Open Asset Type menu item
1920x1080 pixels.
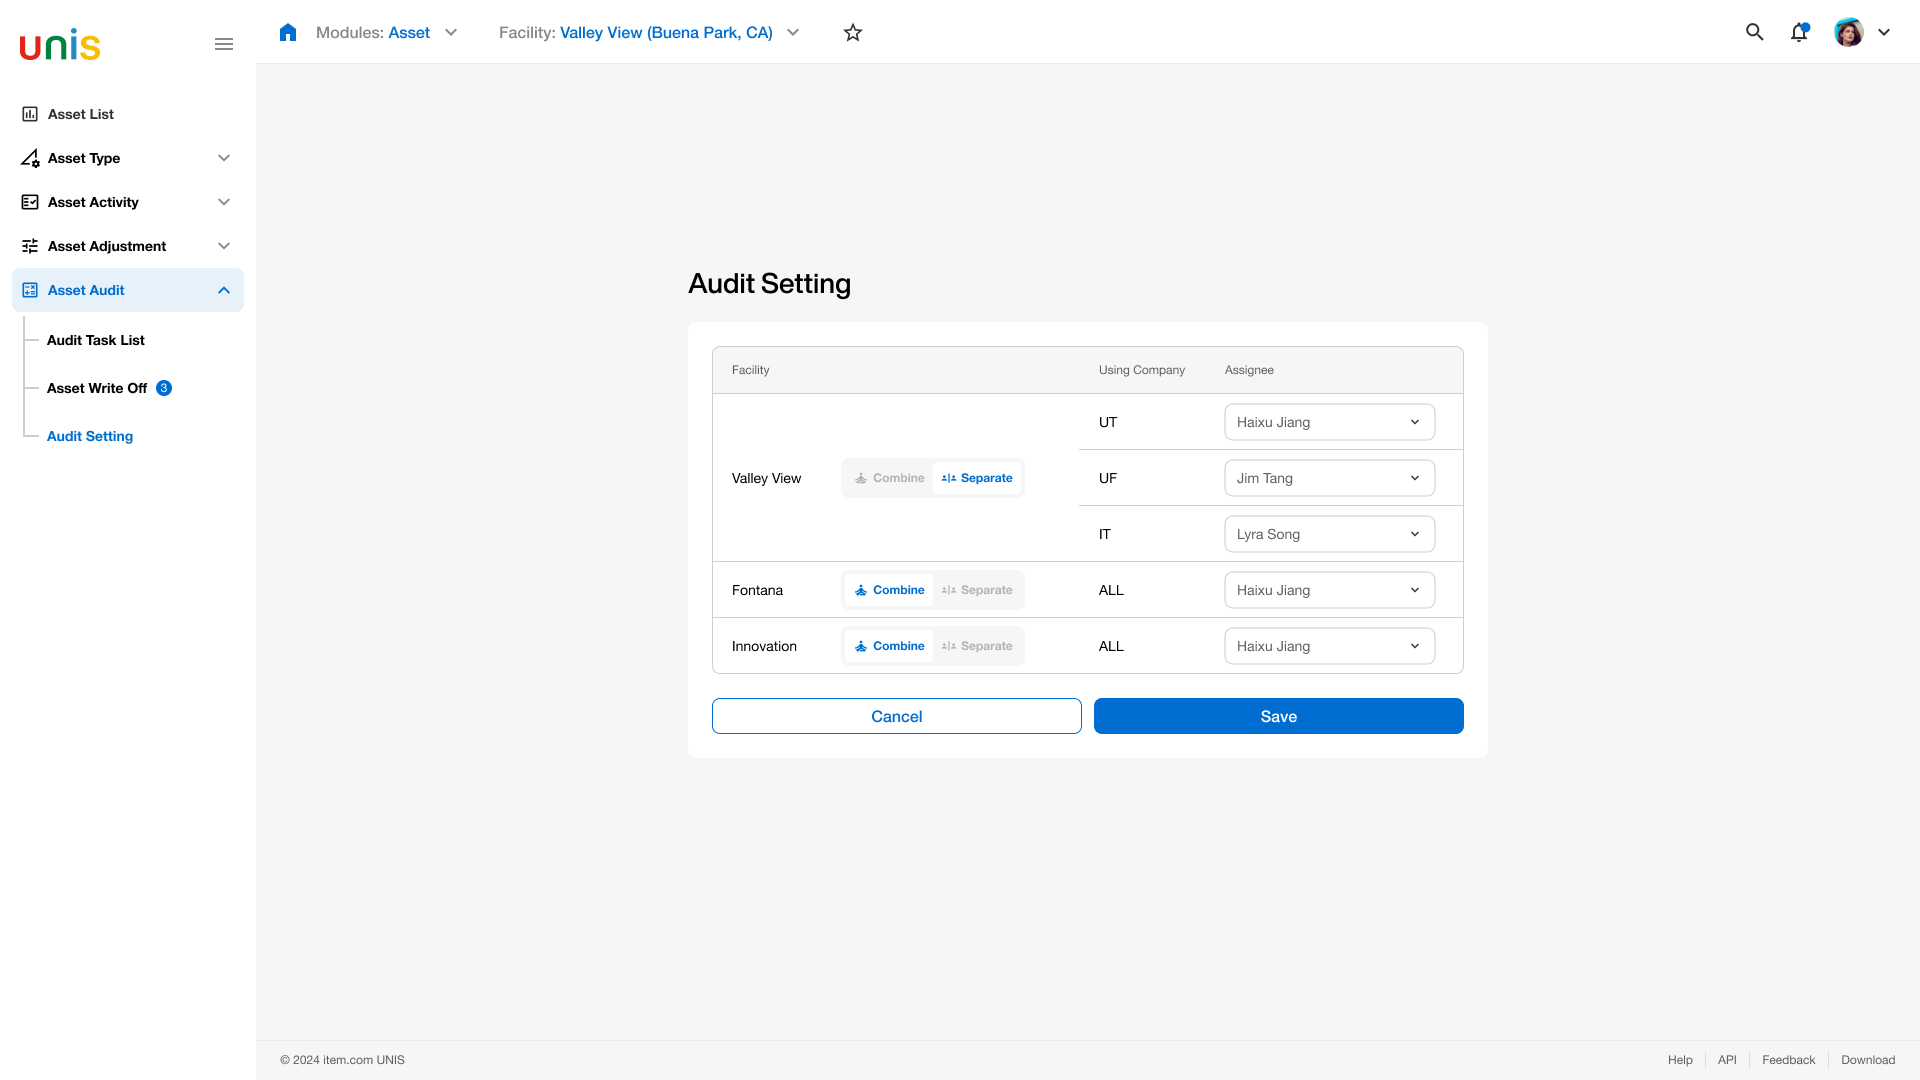point(128,158)
